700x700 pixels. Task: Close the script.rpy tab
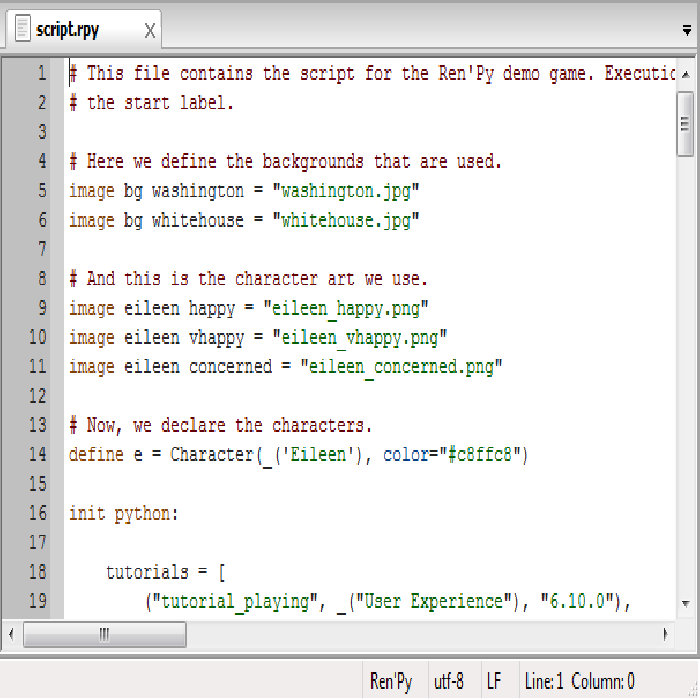pyautogui.click(x=150, y=31)
